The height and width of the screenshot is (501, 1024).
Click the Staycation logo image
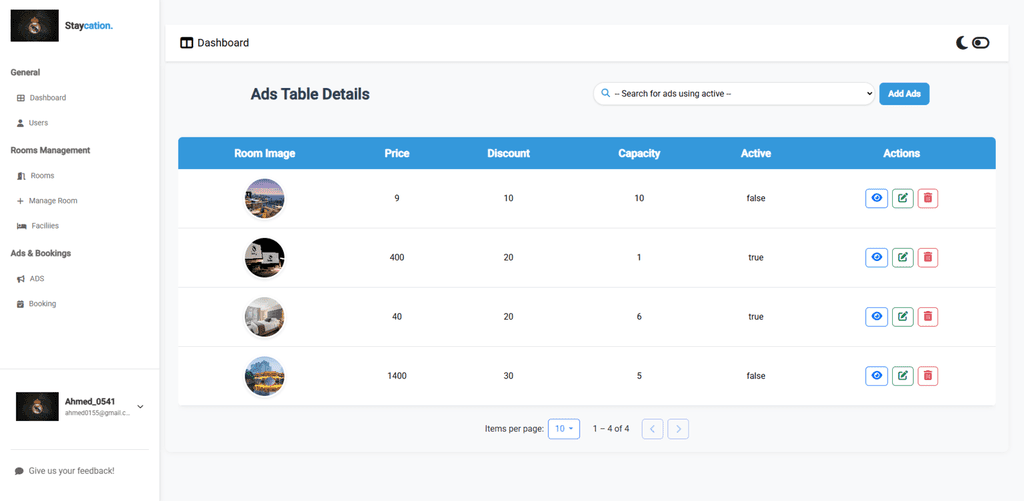34,25
